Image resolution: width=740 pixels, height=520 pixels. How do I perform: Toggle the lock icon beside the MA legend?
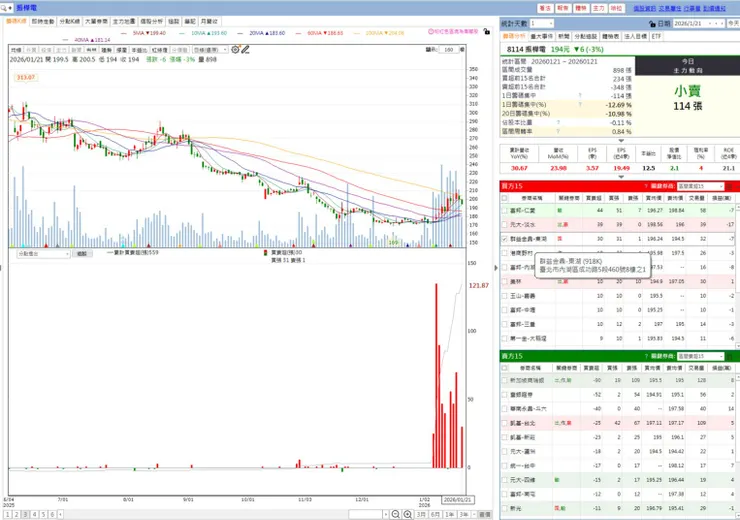tap(487, 31)
